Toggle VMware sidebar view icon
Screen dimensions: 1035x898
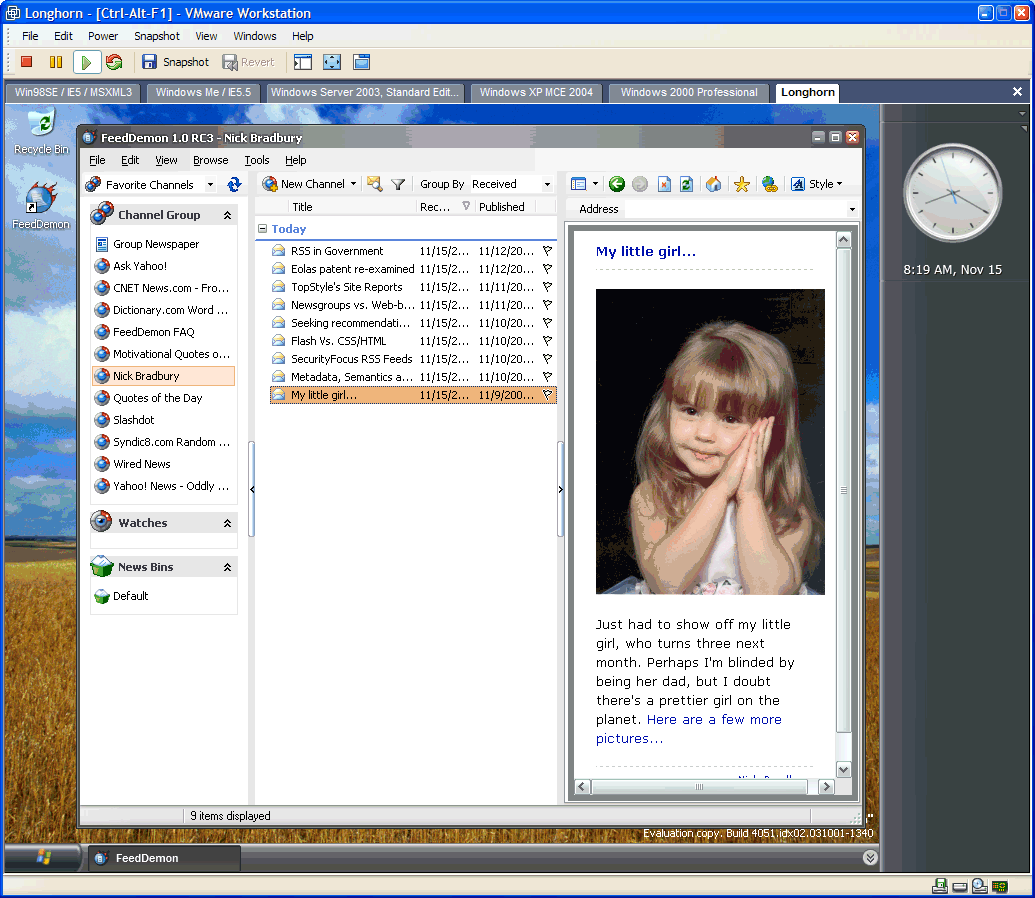pyautogui.click(x=303, y=62)
